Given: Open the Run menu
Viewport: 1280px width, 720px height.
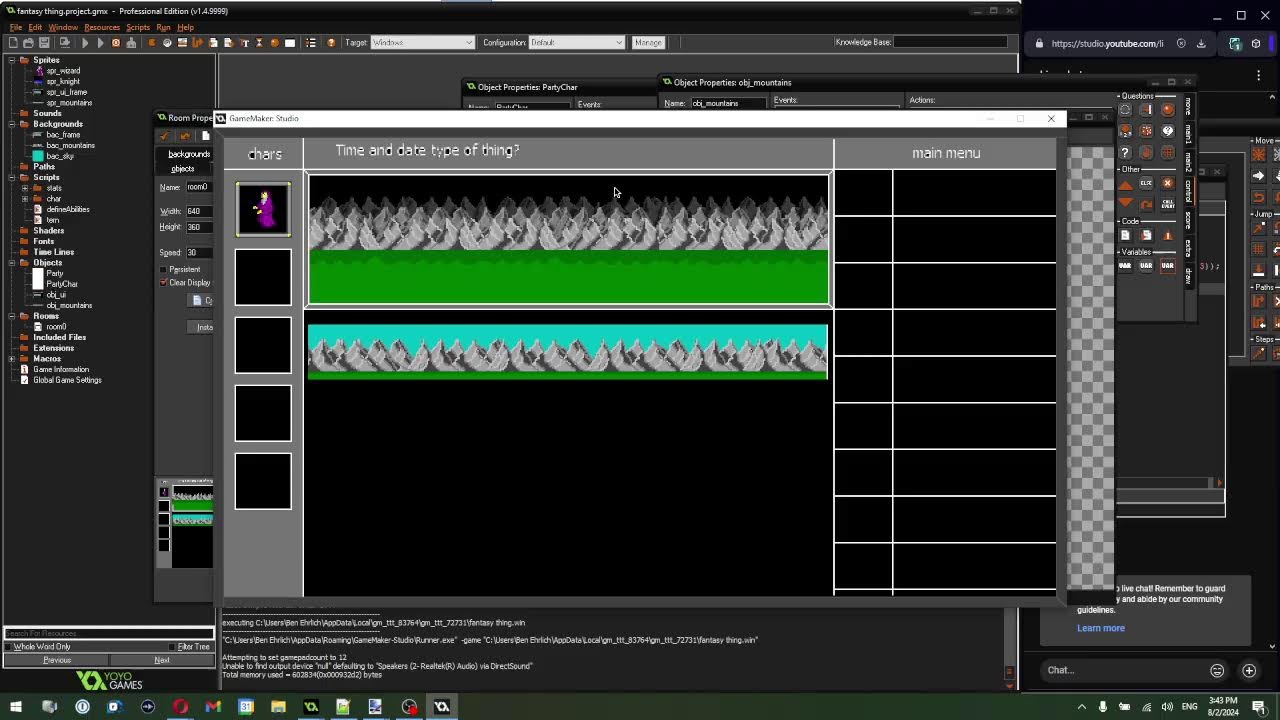Looking at the screenshot, I should [x=163, y=27].
